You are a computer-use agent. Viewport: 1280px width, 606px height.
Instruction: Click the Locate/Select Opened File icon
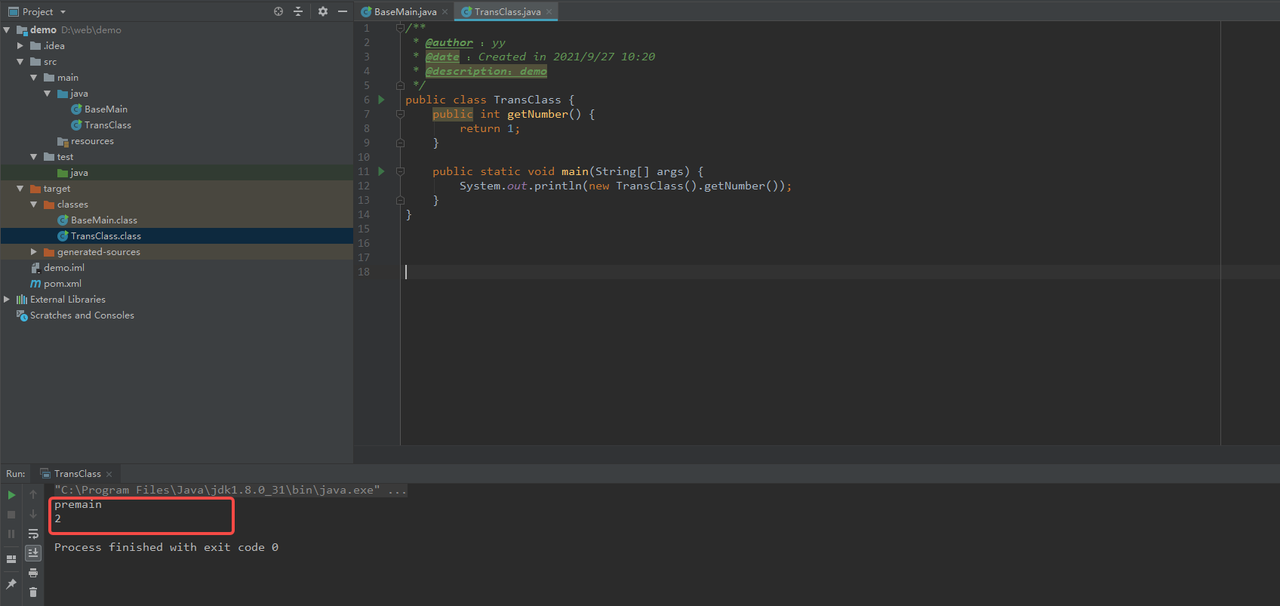tap(278, 12)
